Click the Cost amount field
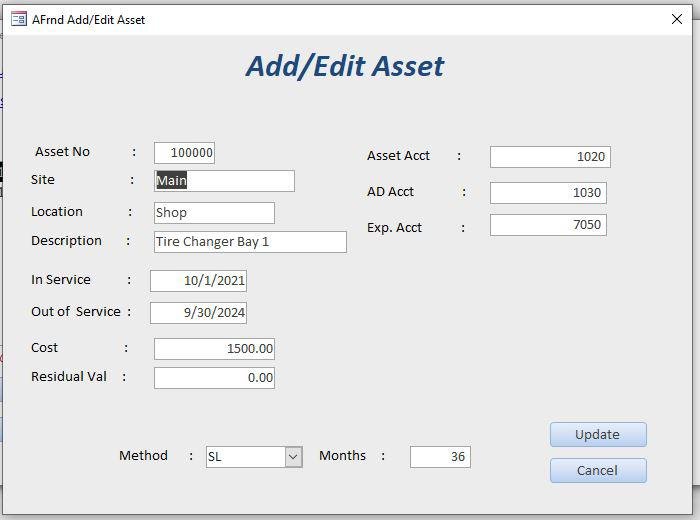Screen dimensions: 700x520 click(x=214, y=349)
